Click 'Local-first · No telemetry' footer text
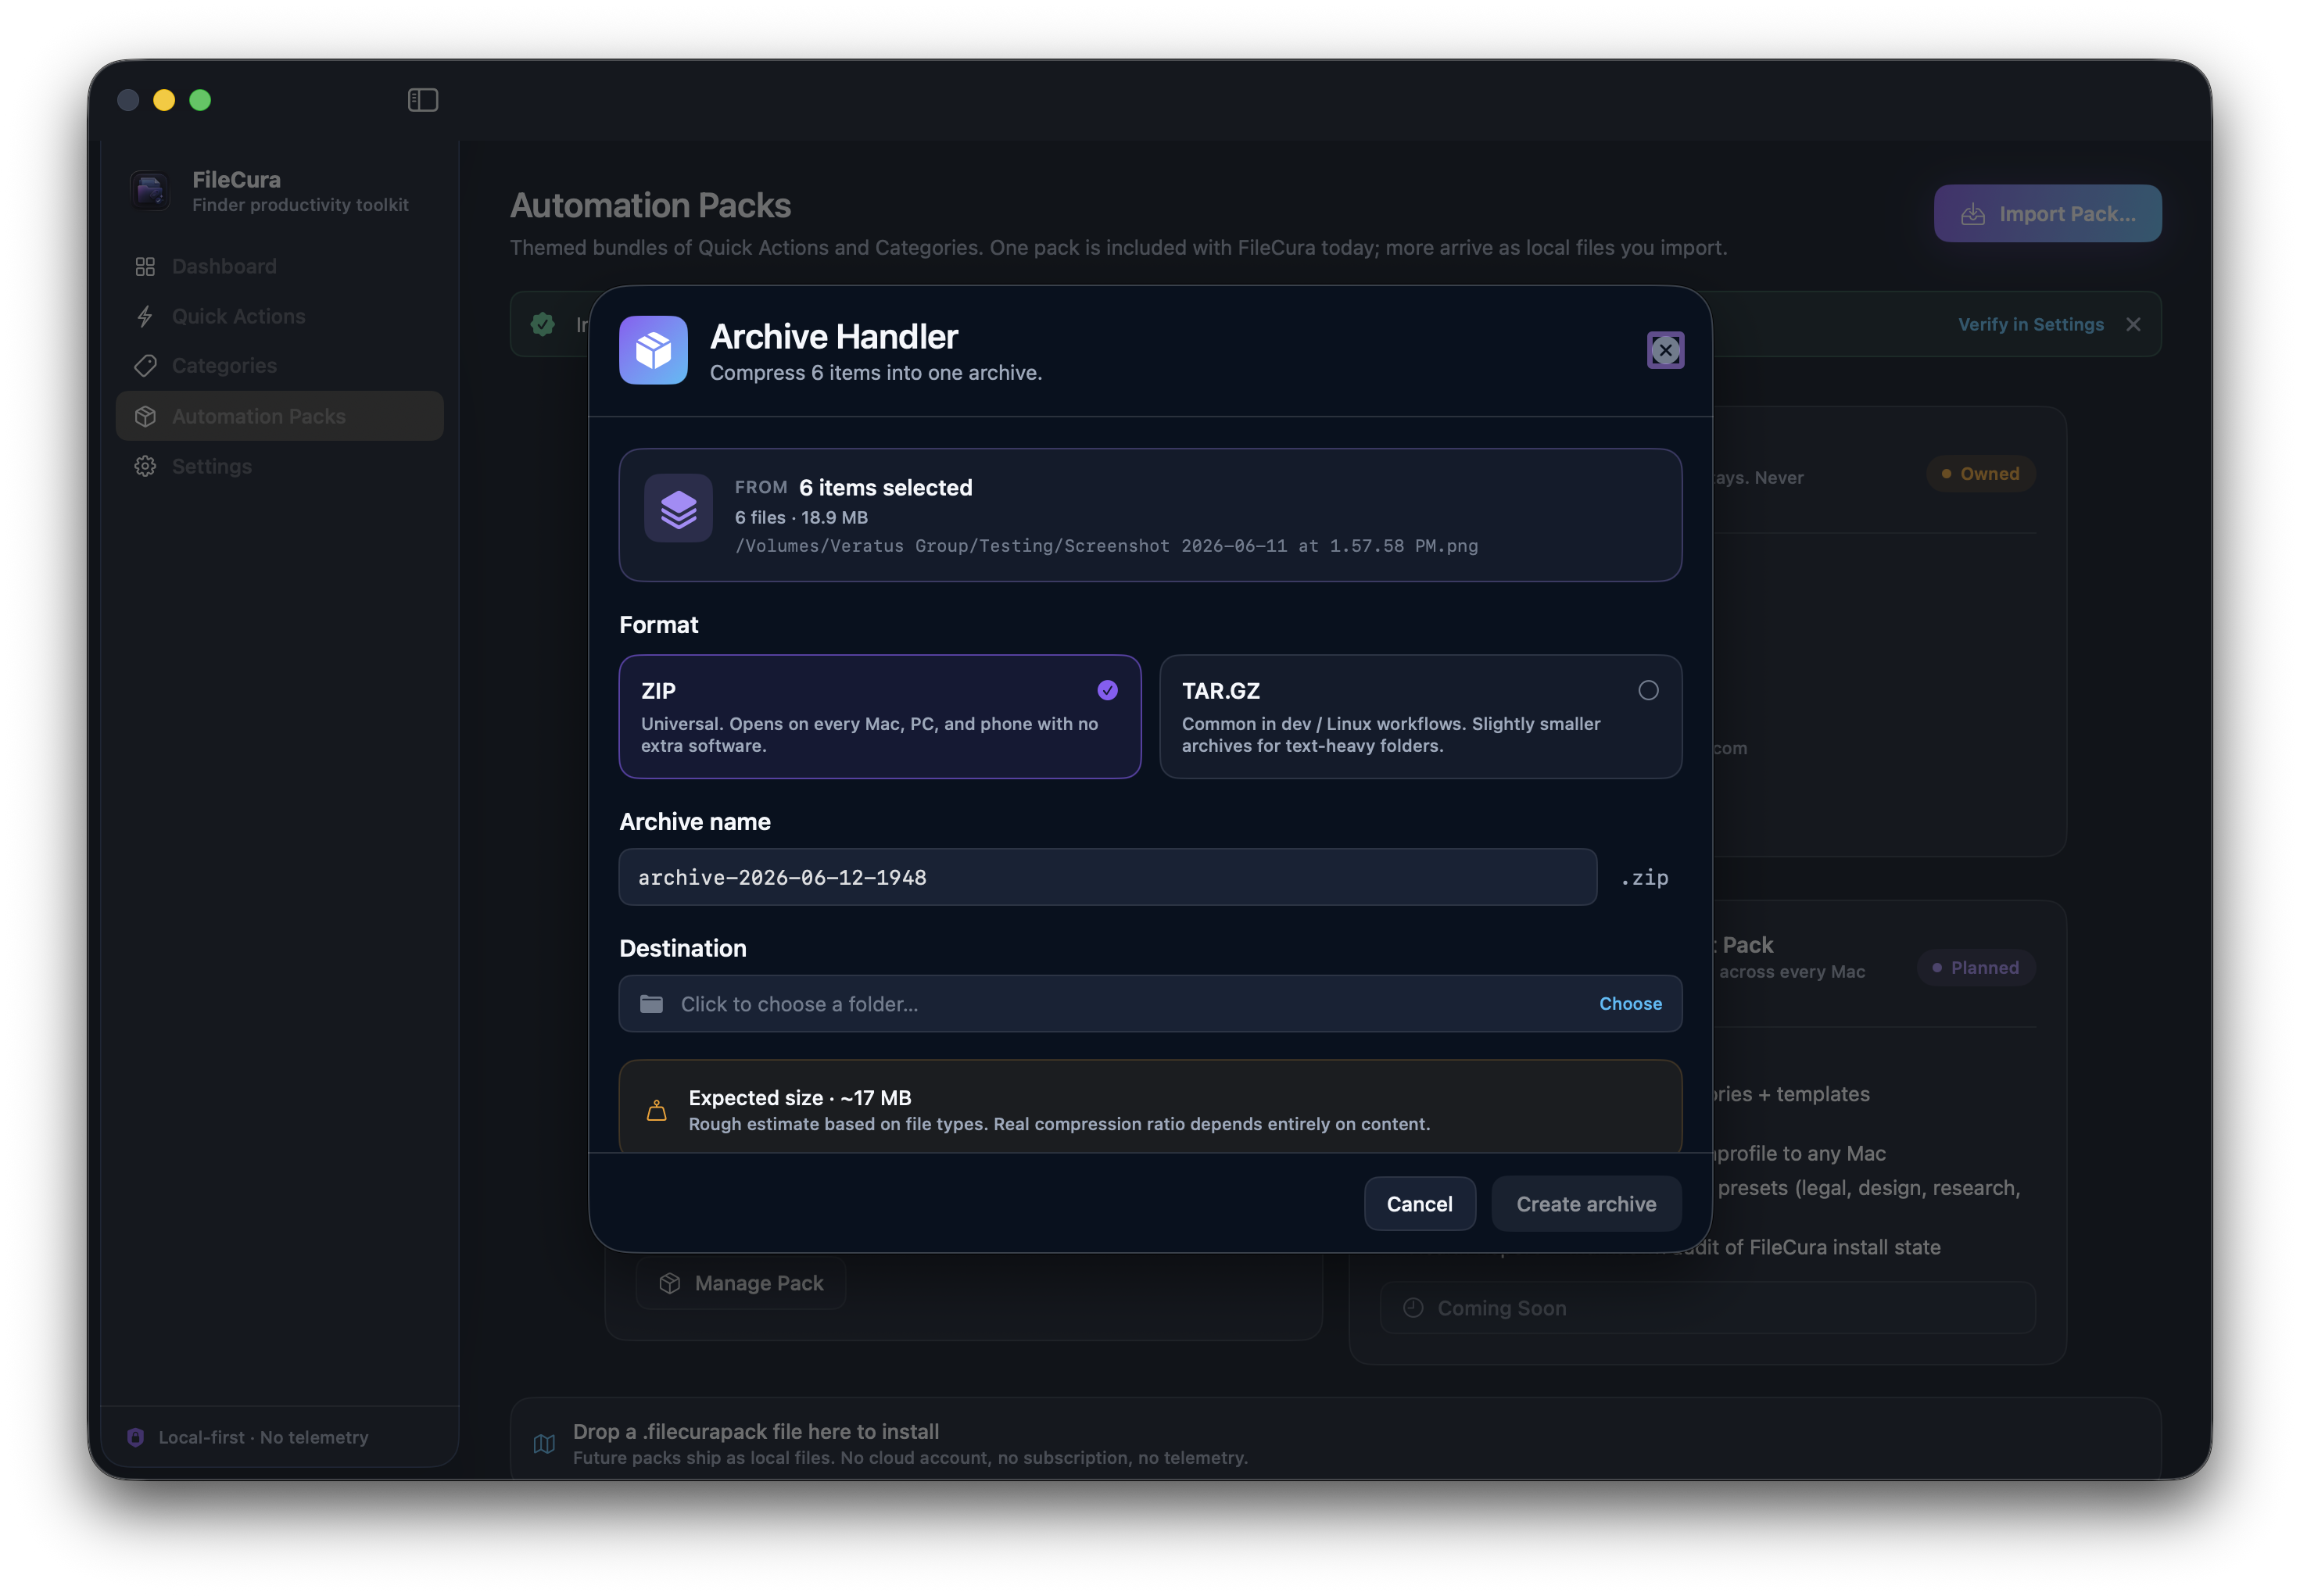Viewport: 2300px width, 1596px height. (264, 1437)
